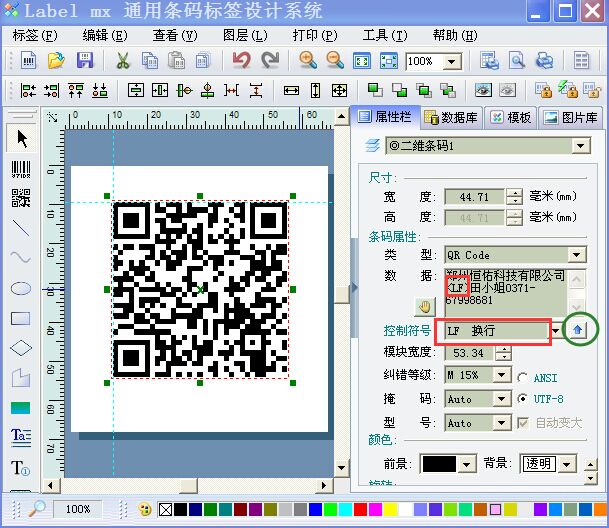Open the 编辑(E) menu
609x528 pixels.
105,36
